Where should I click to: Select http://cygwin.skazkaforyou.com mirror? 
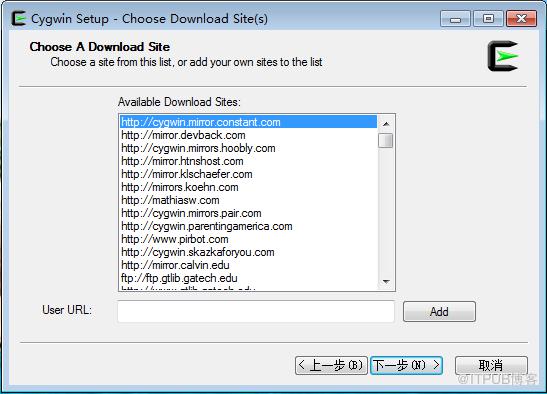click(248, 252)
